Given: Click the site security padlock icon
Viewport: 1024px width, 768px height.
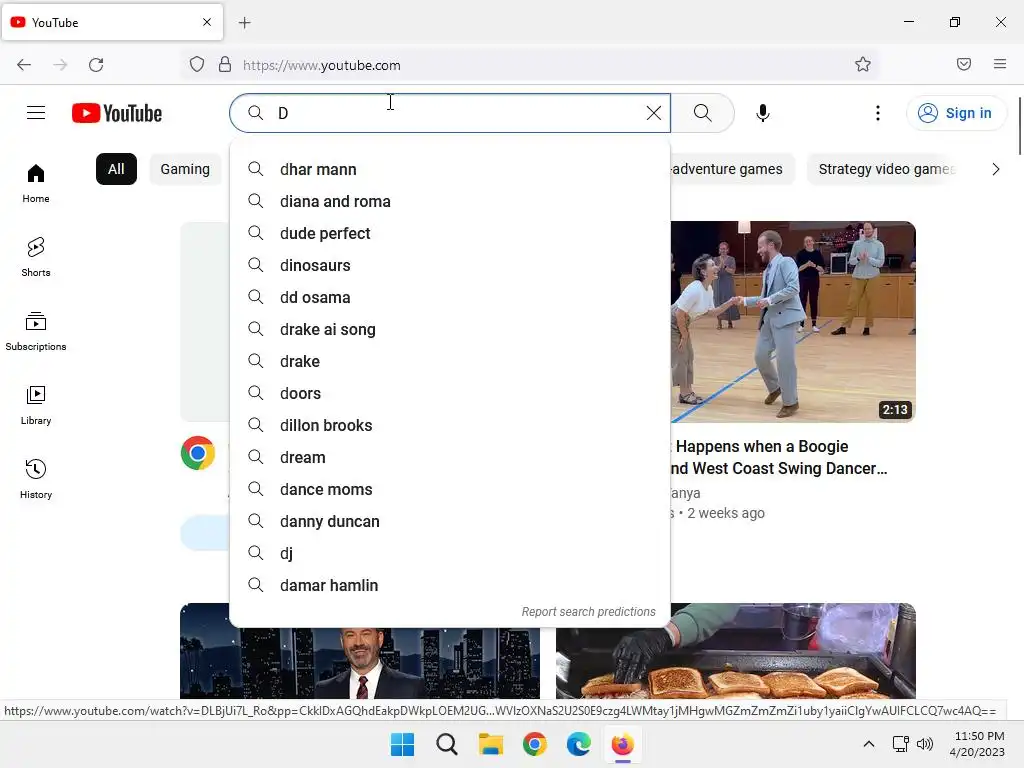Looking at the screenshot, I should coord(225,65).
